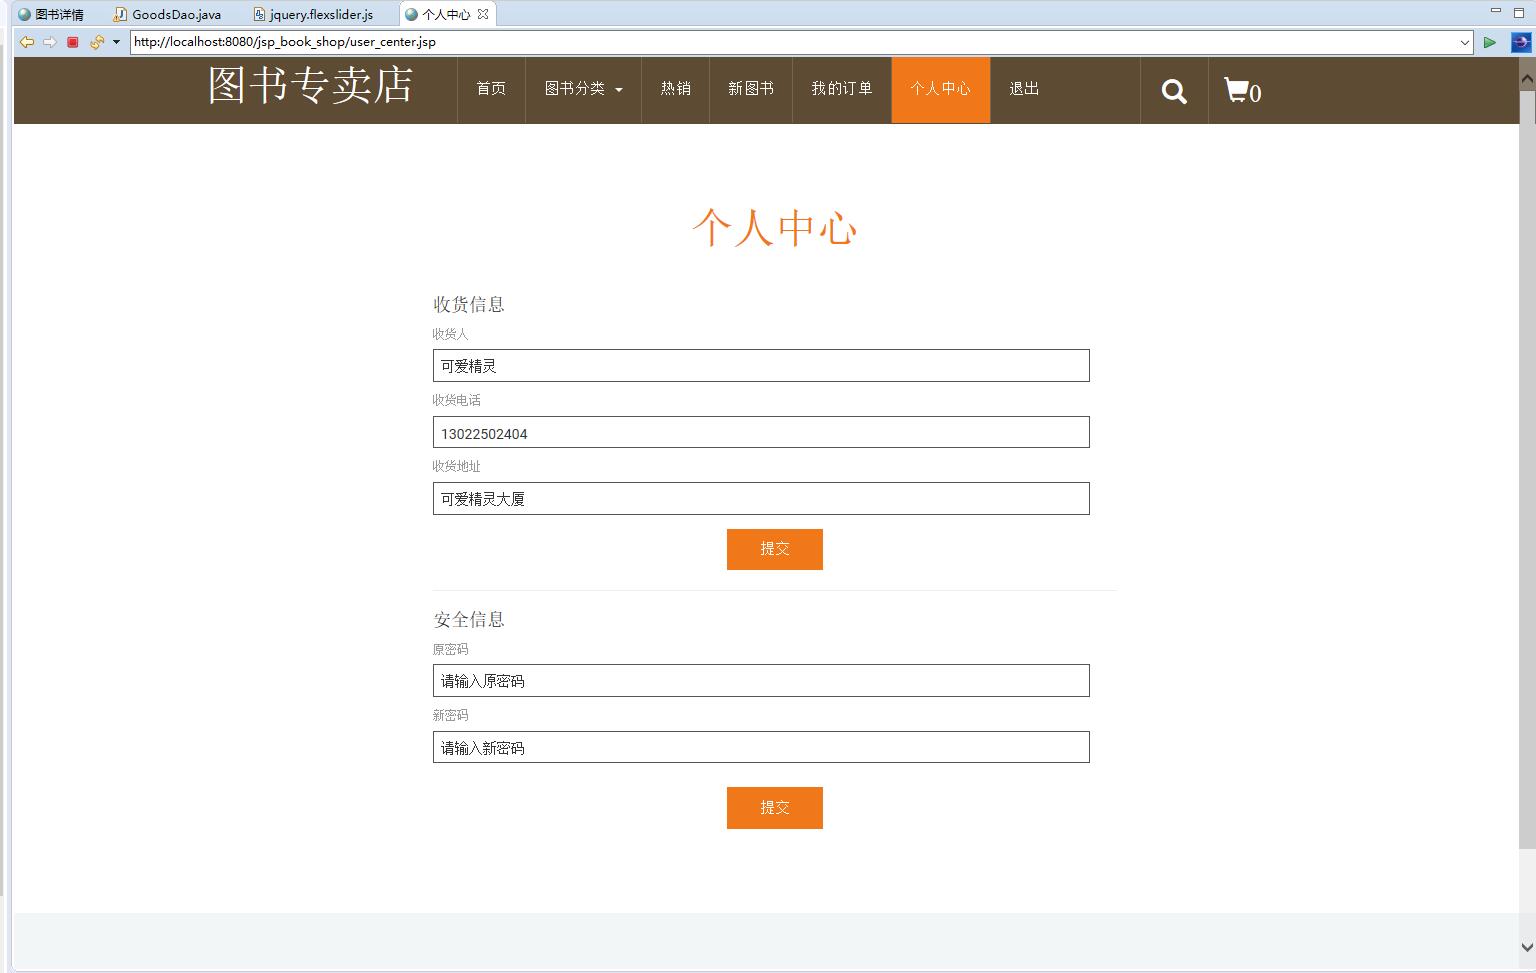Stop page loading with the red square icon
The height and width of the screenshot is (973, 1536).
click(72, 42)
